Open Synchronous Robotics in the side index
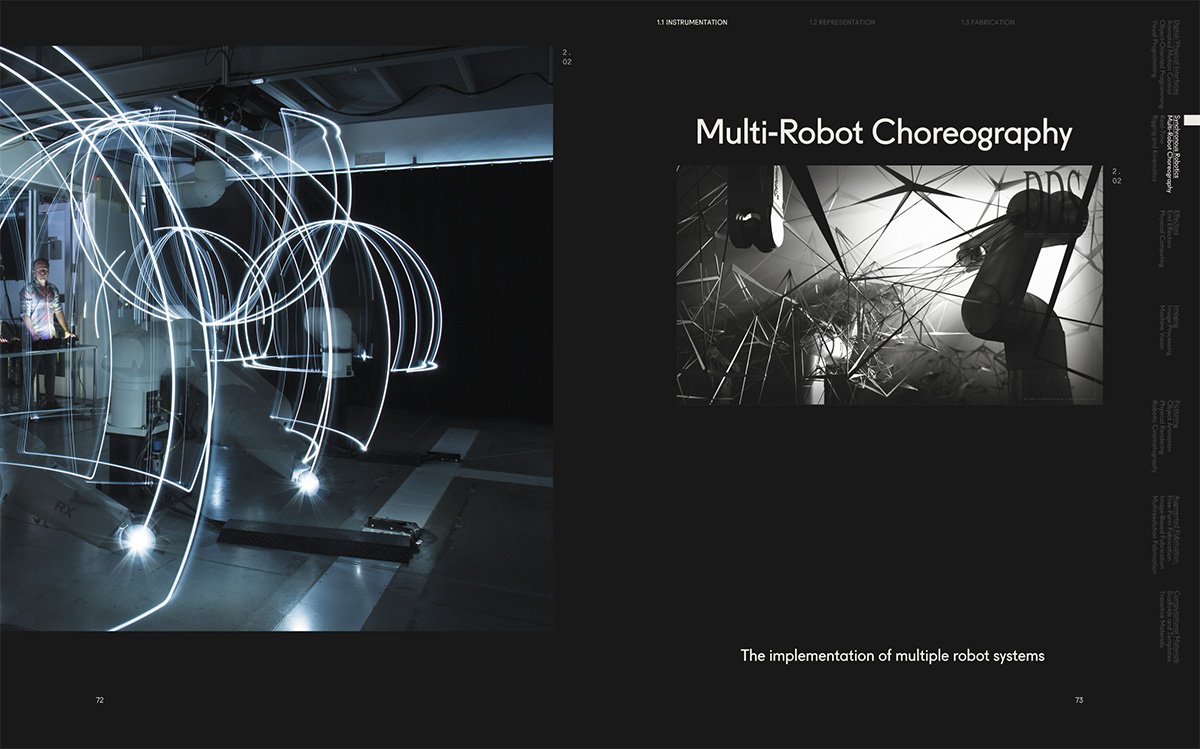This screenshot has height=749, width=1200. tap(1178, 147)
